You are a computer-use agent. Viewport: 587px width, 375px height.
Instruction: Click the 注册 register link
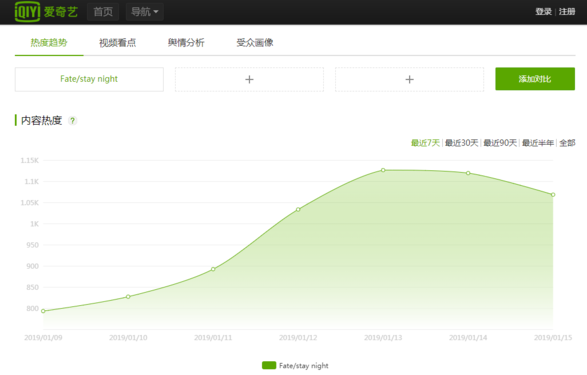[567, 12]
